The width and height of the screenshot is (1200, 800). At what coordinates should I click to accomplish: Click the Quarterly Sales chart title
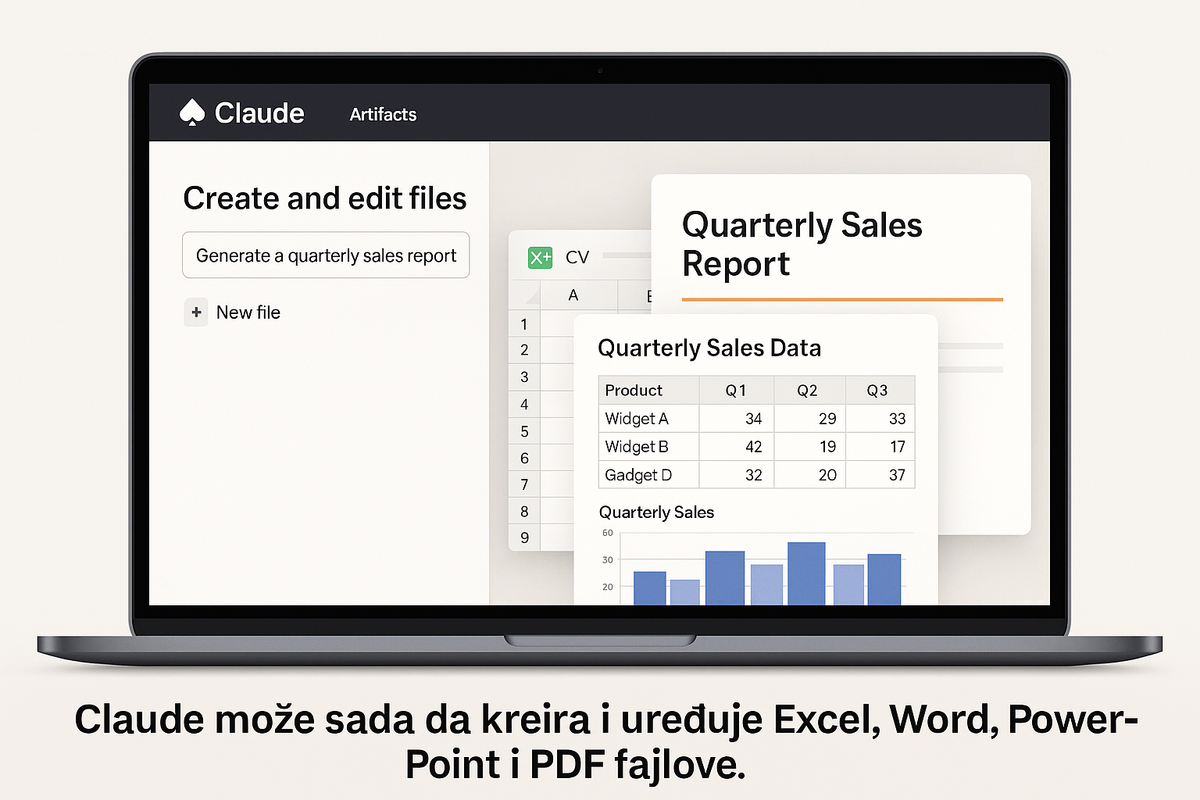point(656,512)
